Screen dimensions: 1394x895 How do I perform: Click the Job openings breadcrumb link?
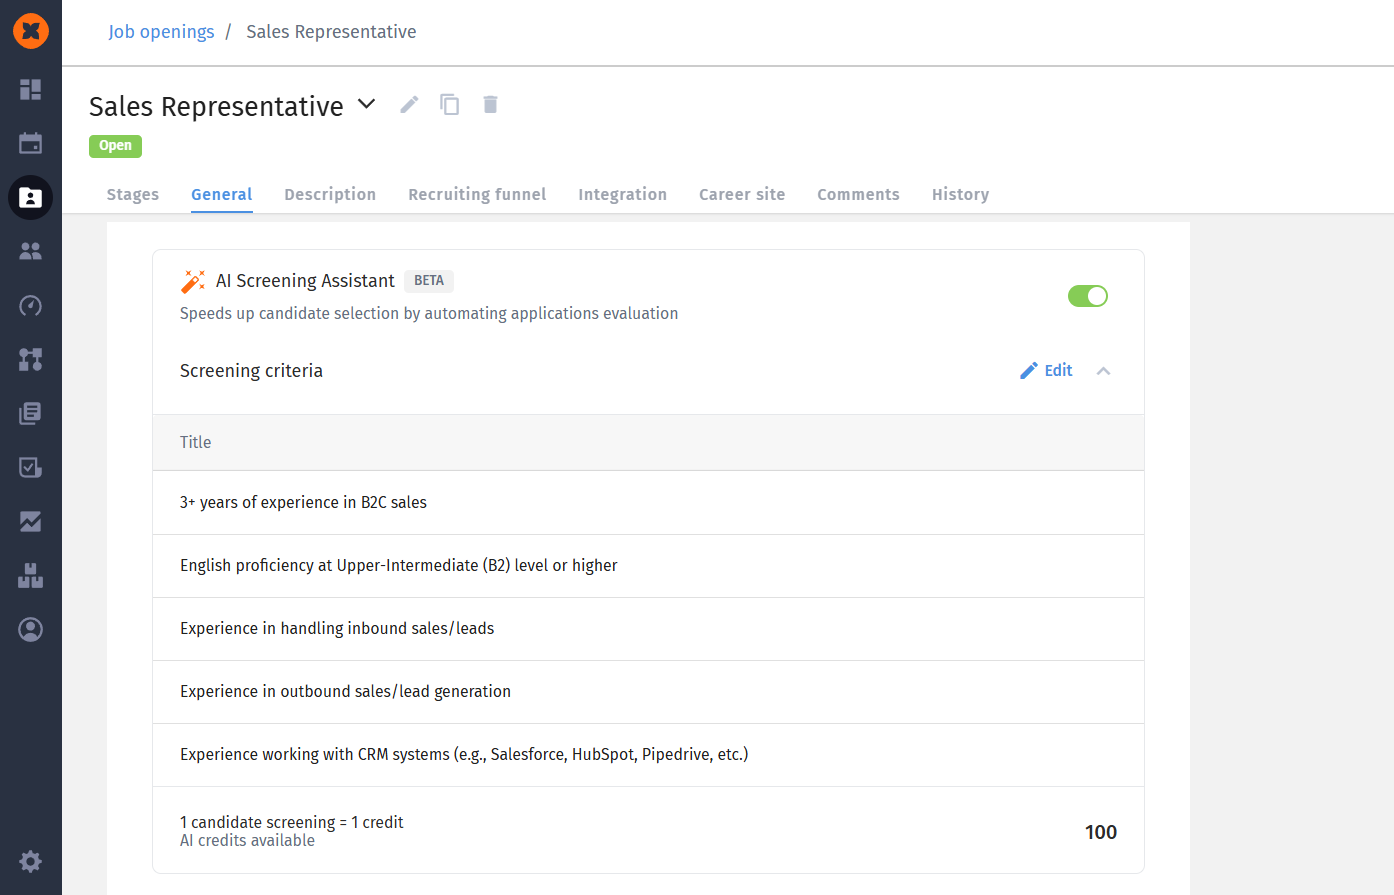[x=161, y=32]
